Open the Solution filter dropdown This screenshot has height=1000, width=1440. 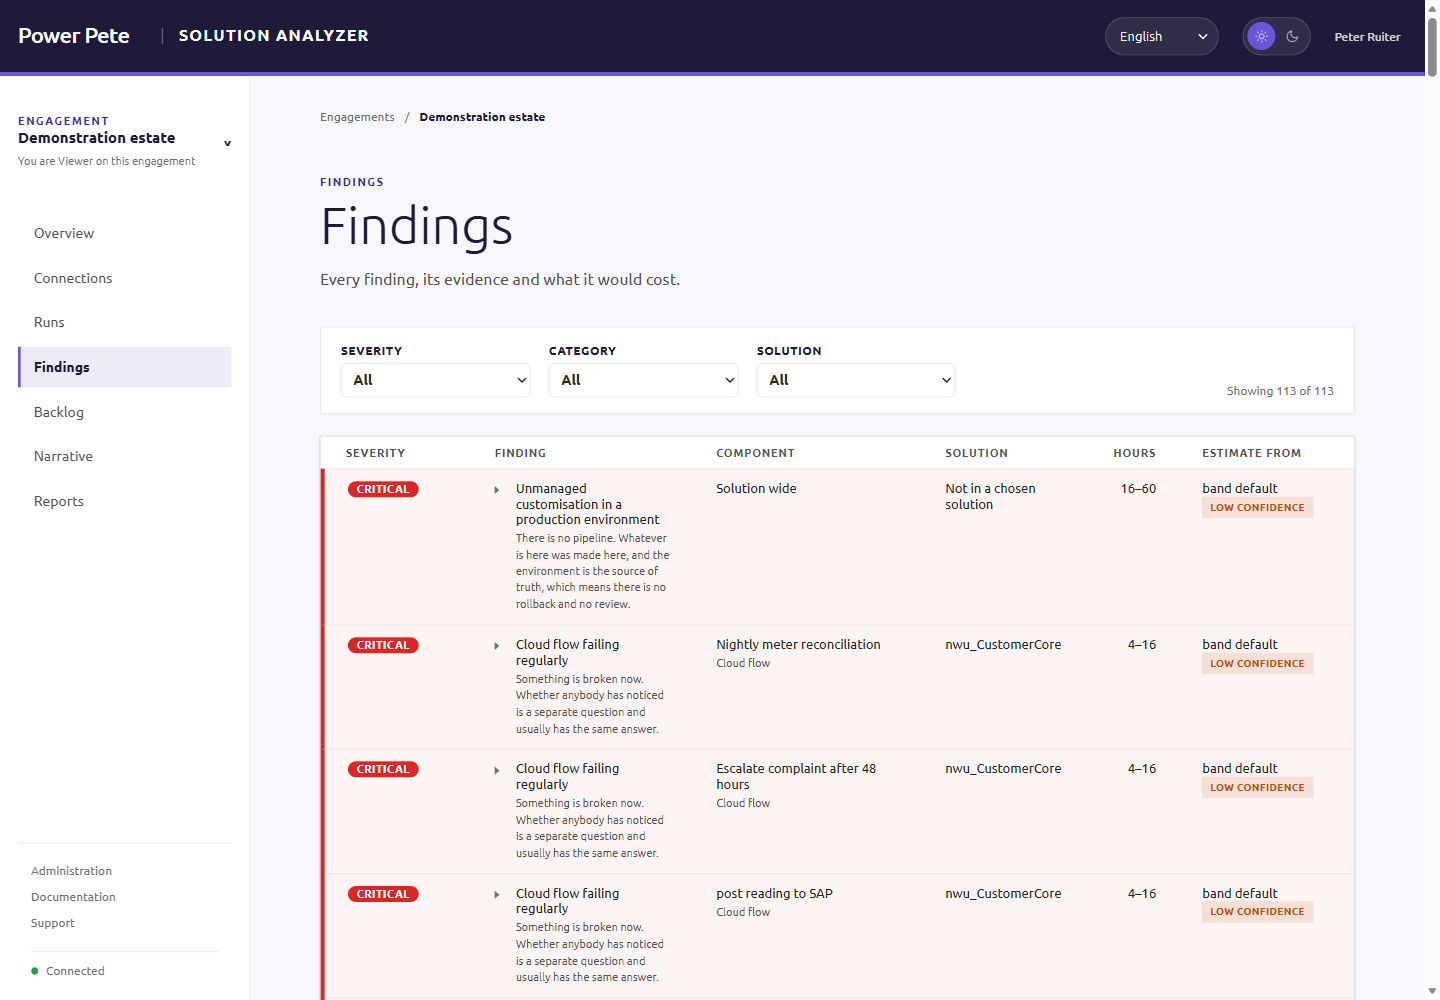pos(856,380)
